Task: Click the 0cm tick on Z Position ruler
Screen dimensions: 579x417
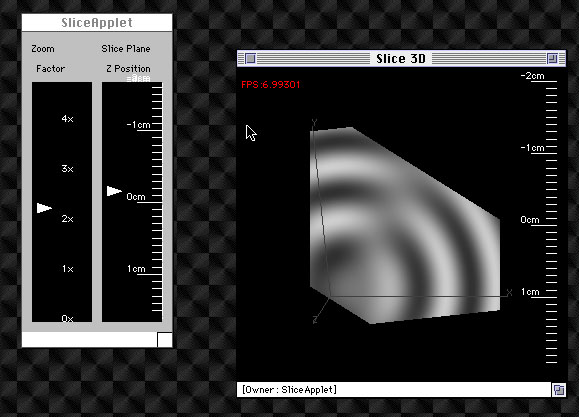Action: tap(136, 196)
